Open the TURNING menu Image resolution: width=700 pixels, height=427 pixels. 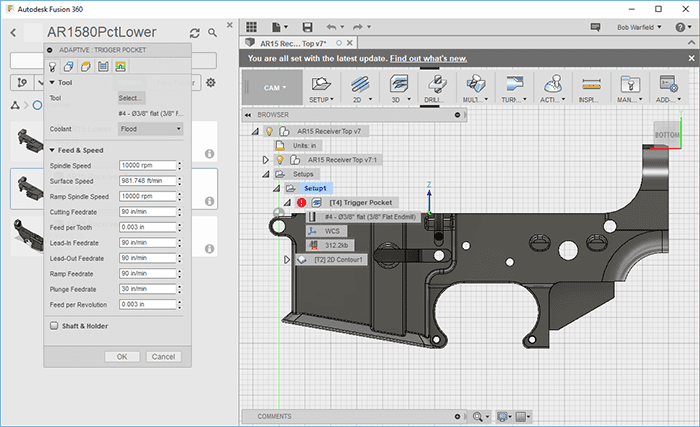pyautogui.click(x=514, y=89)
